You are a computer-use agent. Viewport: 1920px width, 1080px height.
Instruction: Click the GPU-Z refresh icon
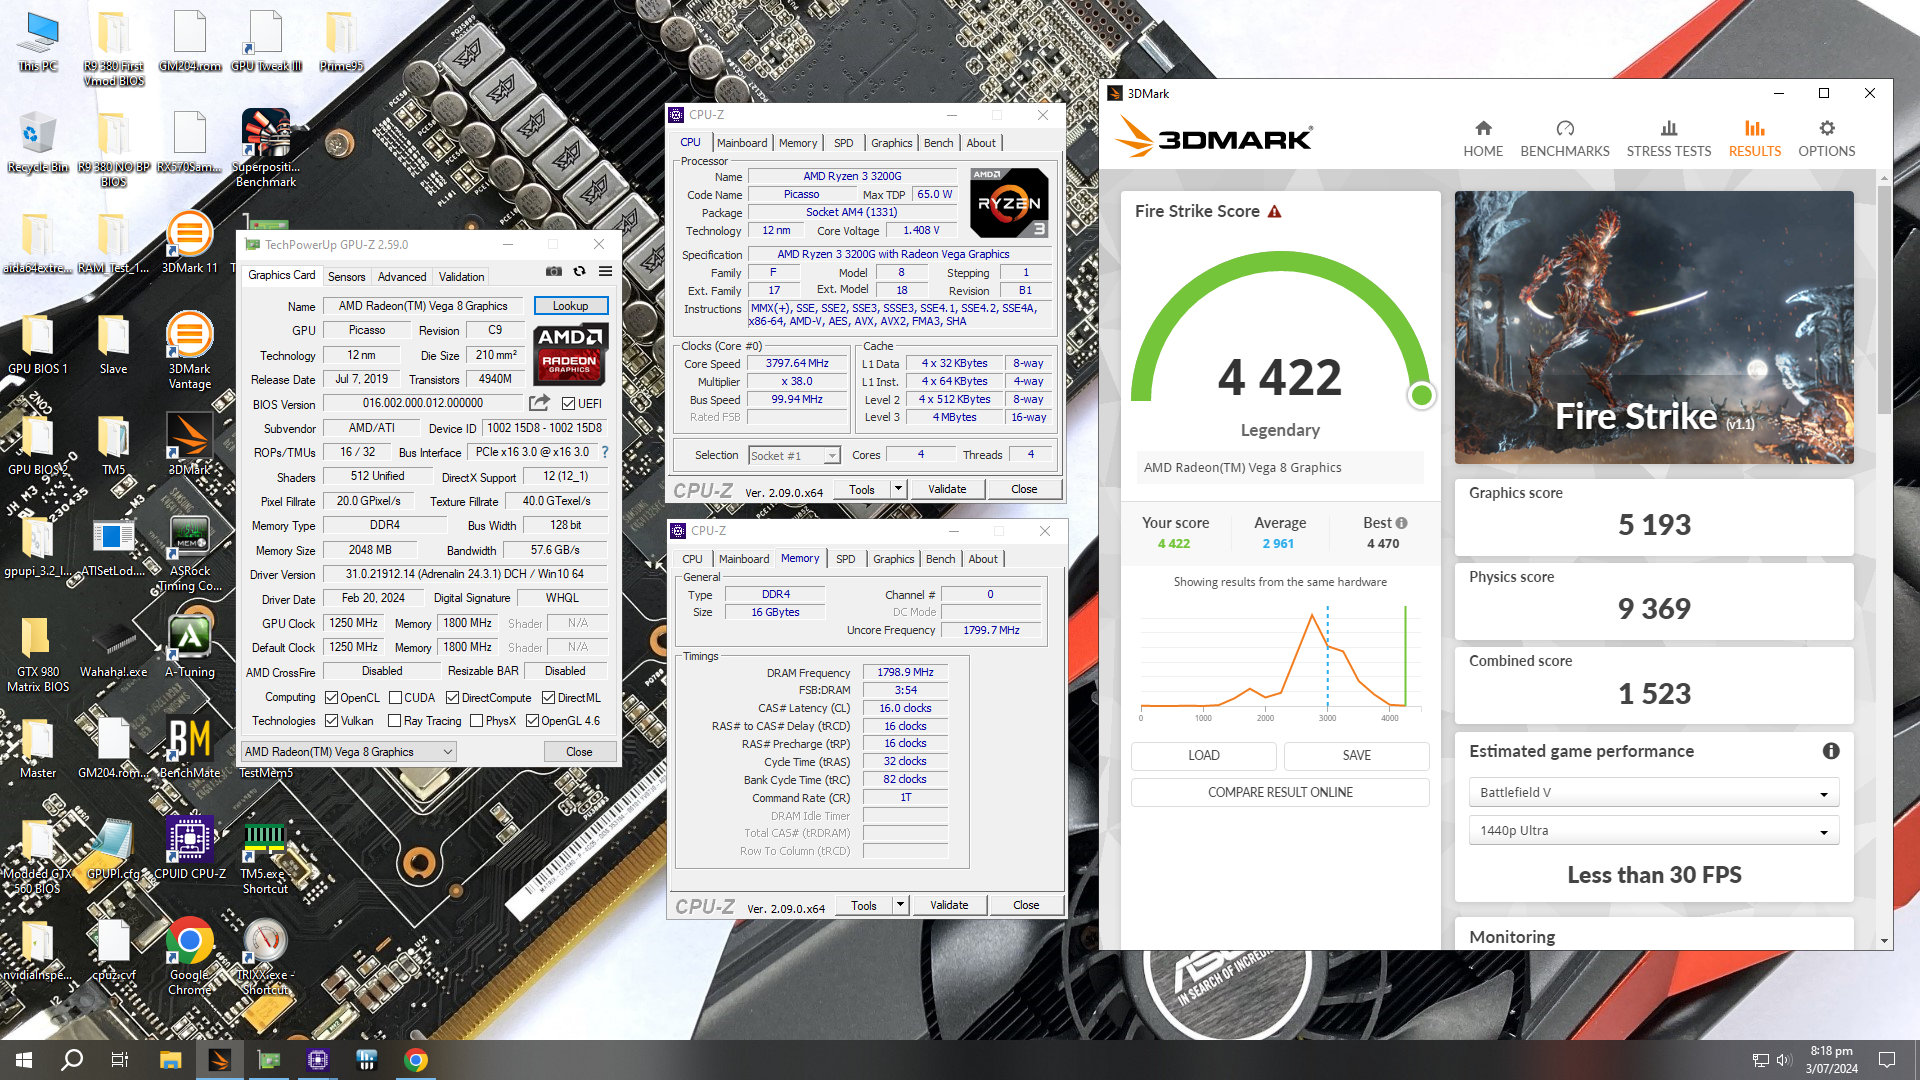579,271
